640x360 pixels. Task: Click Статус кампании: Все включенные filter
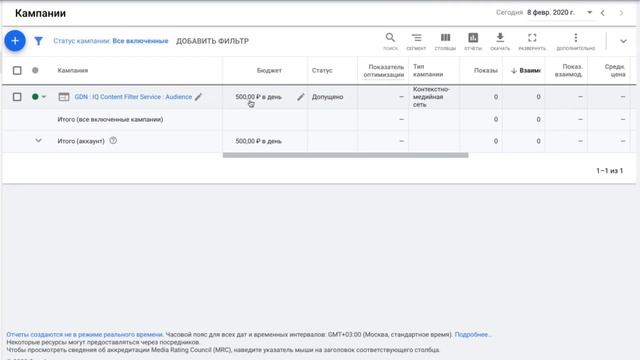[111, 41]
